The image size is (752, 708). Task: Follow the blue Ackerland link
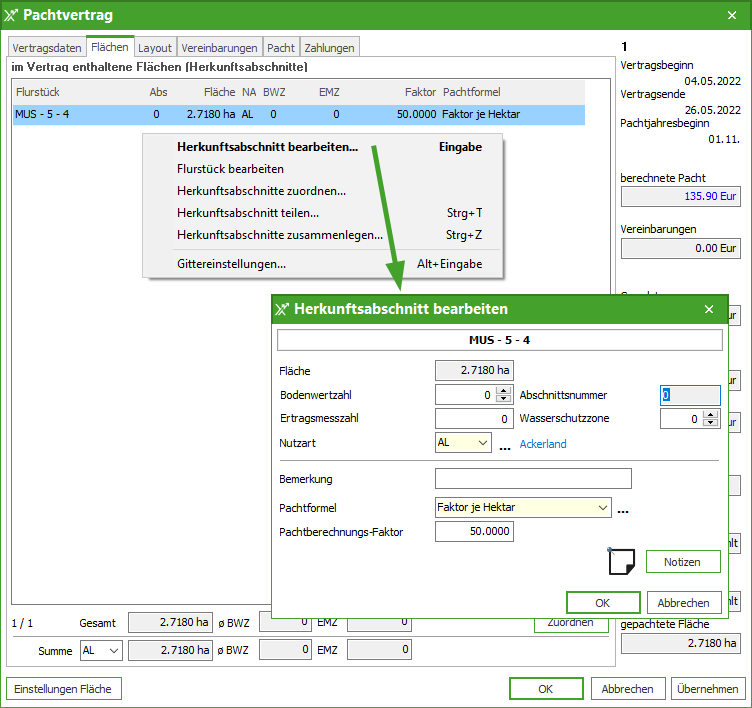pyautogui.click(x=543, y=444)
